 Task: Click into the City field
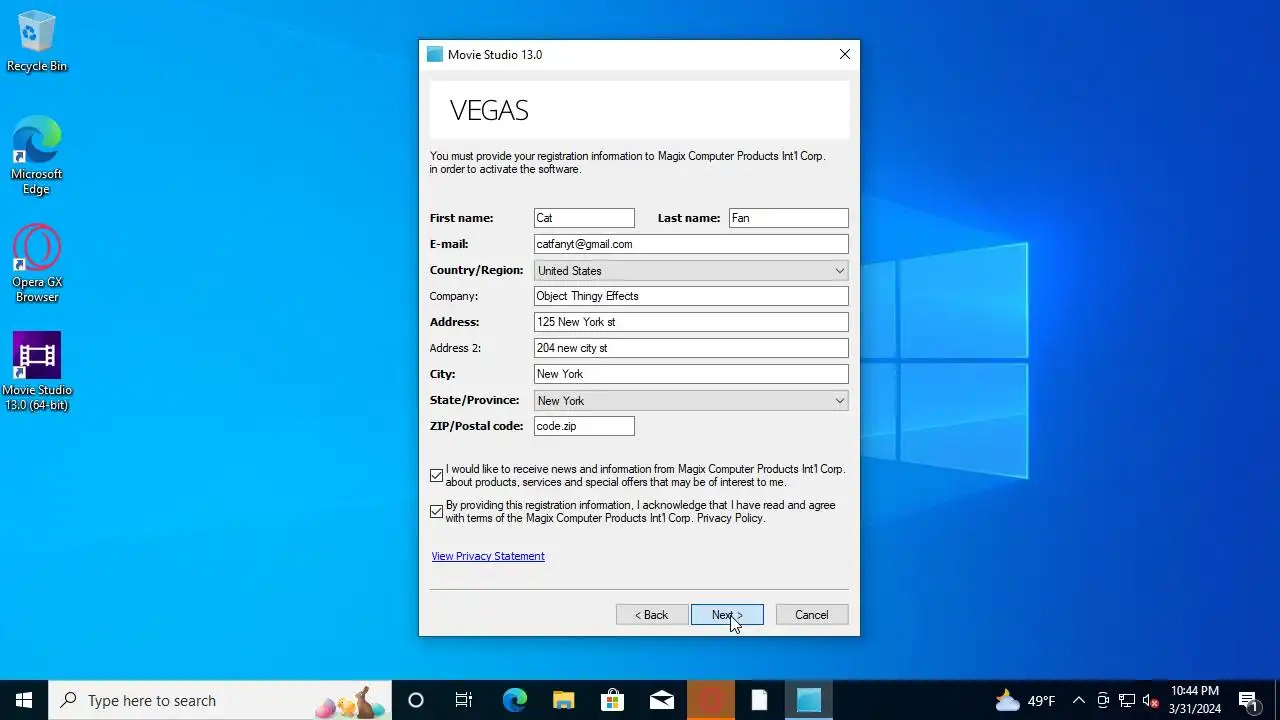pyautogui.click(x=691, y=374)
